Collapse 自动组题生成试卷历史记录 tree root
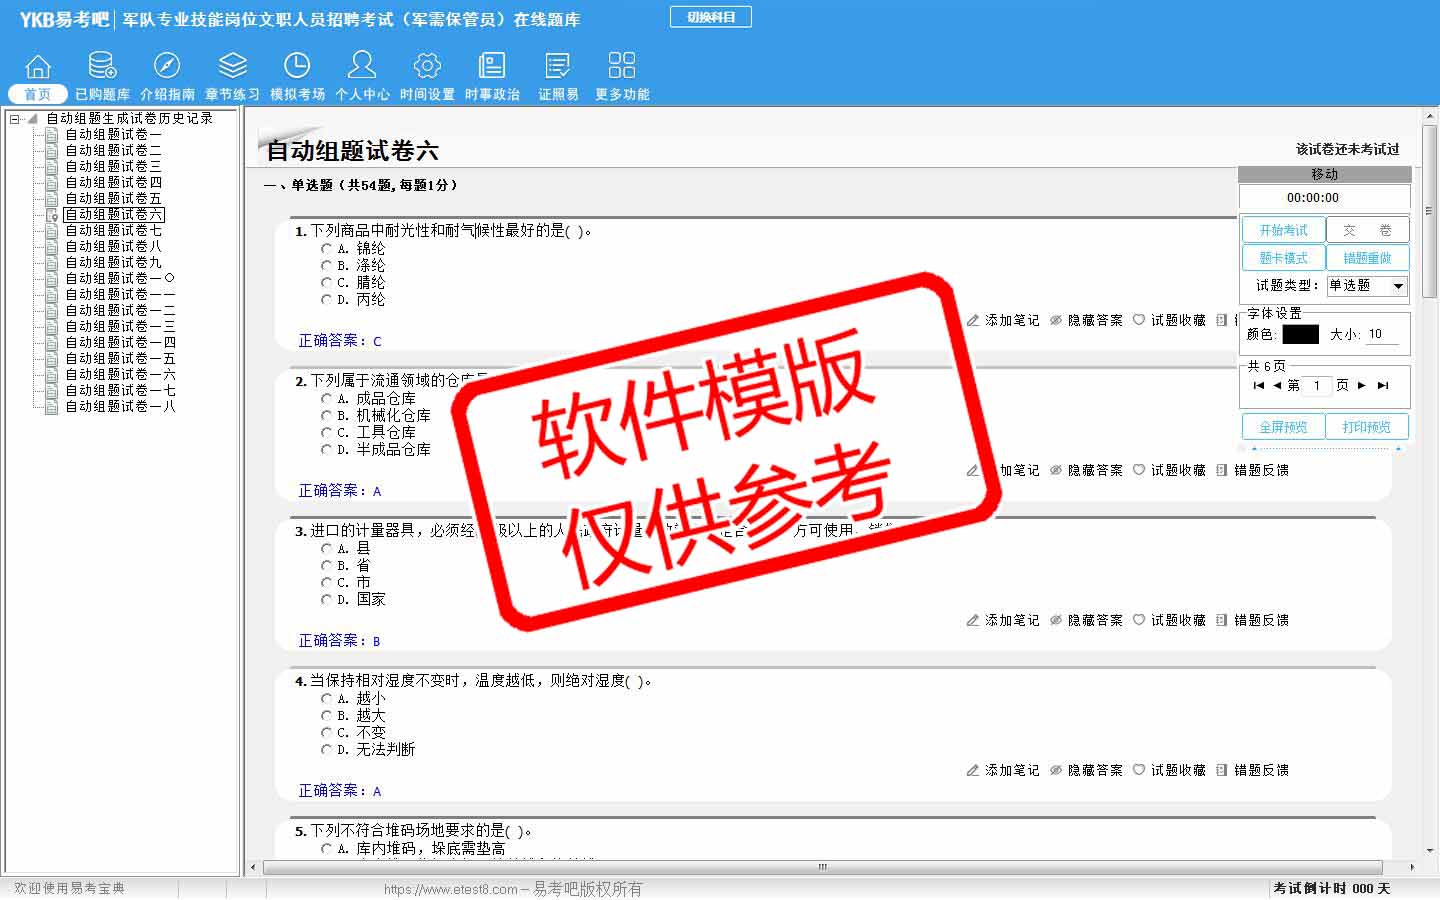The width and height of the screenshot is (1440, 900). point(15,118)
